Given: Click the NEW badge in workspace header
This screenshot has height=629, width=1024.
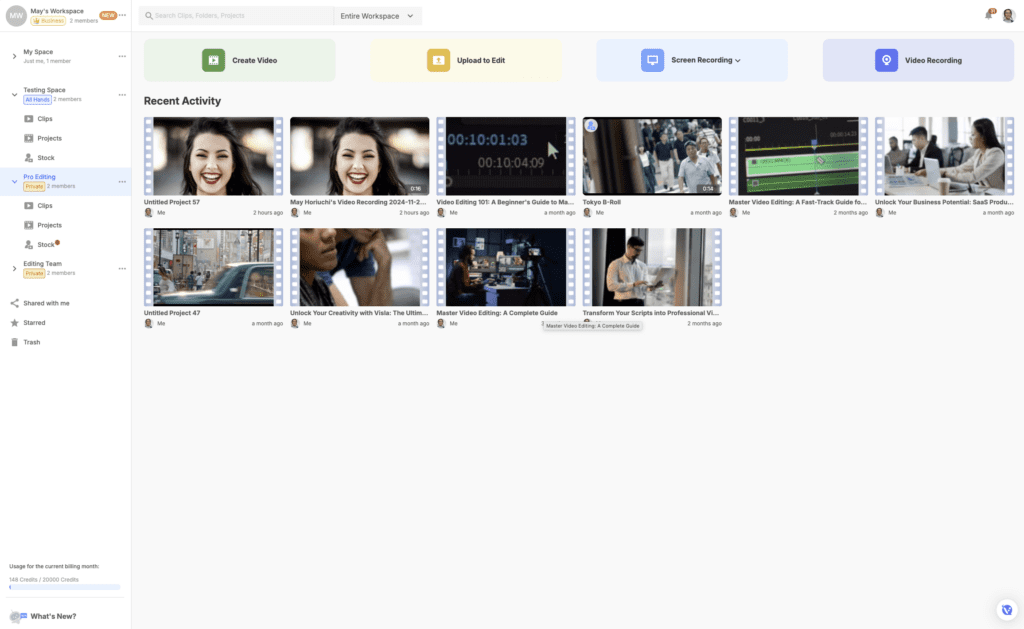Looking at the screenshot, I should point(108,15).
